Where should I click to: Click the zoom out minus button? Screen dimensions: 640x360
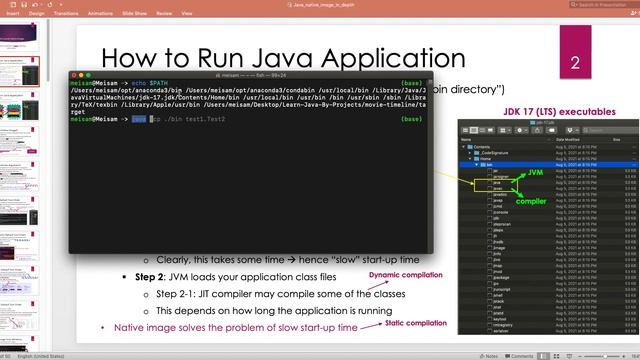(x=580, y=356)
